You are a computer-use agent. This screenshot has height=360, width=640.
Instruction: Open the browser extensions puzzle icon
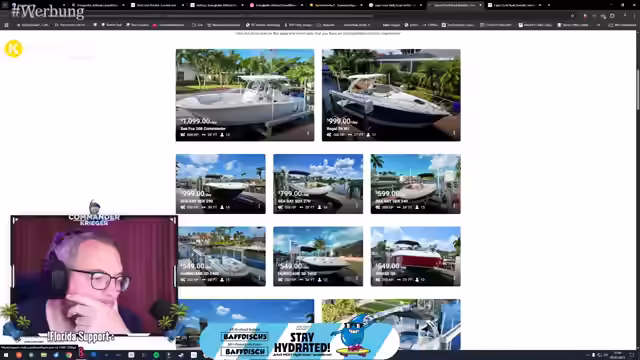point(612,16)
